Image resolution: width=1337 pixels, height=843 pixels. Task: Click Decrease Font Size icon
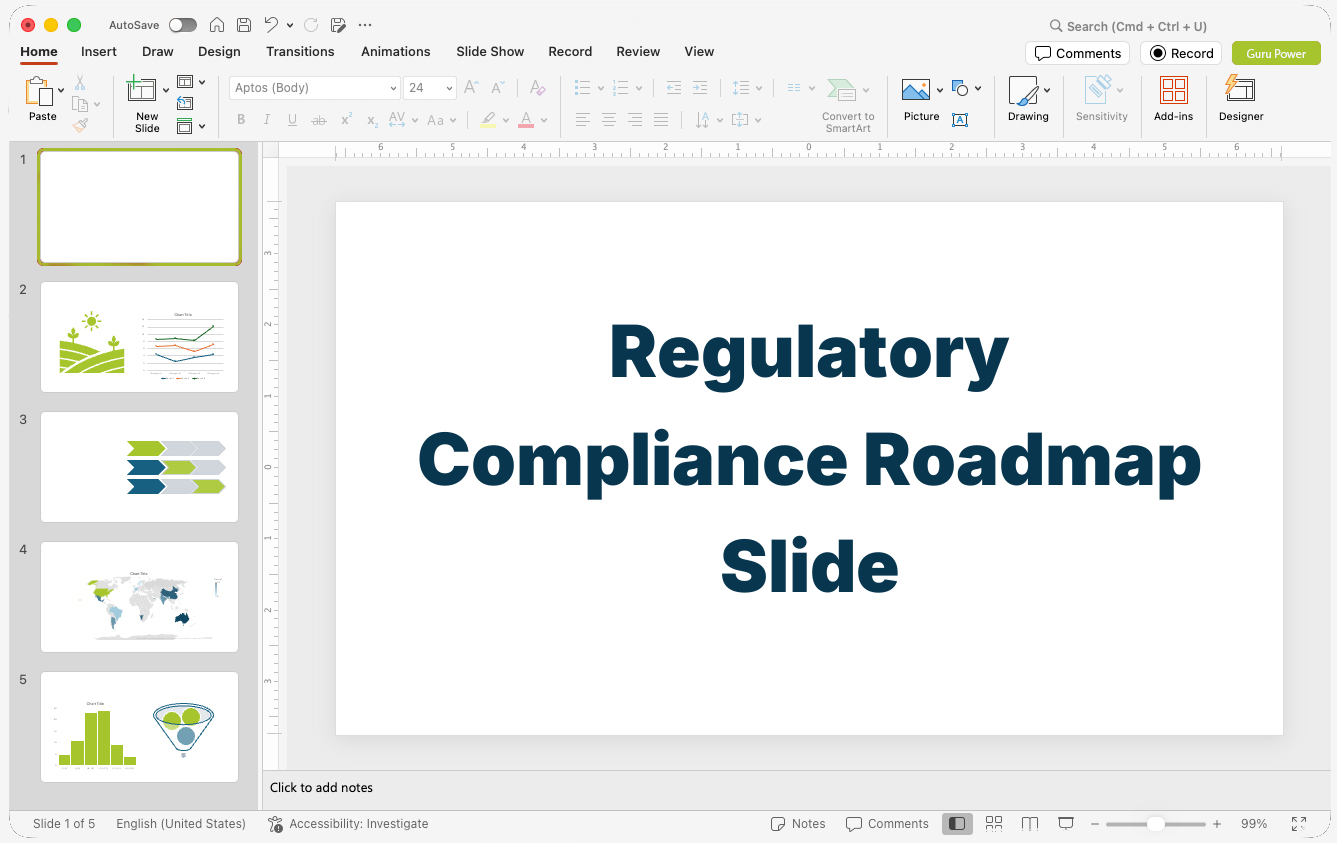pyautogui.click(x=497, y=88)
